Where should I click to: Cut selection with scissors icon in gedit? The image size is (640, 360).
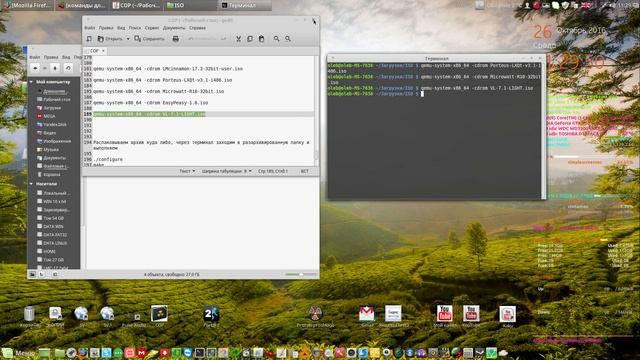(x=238, y=39)
